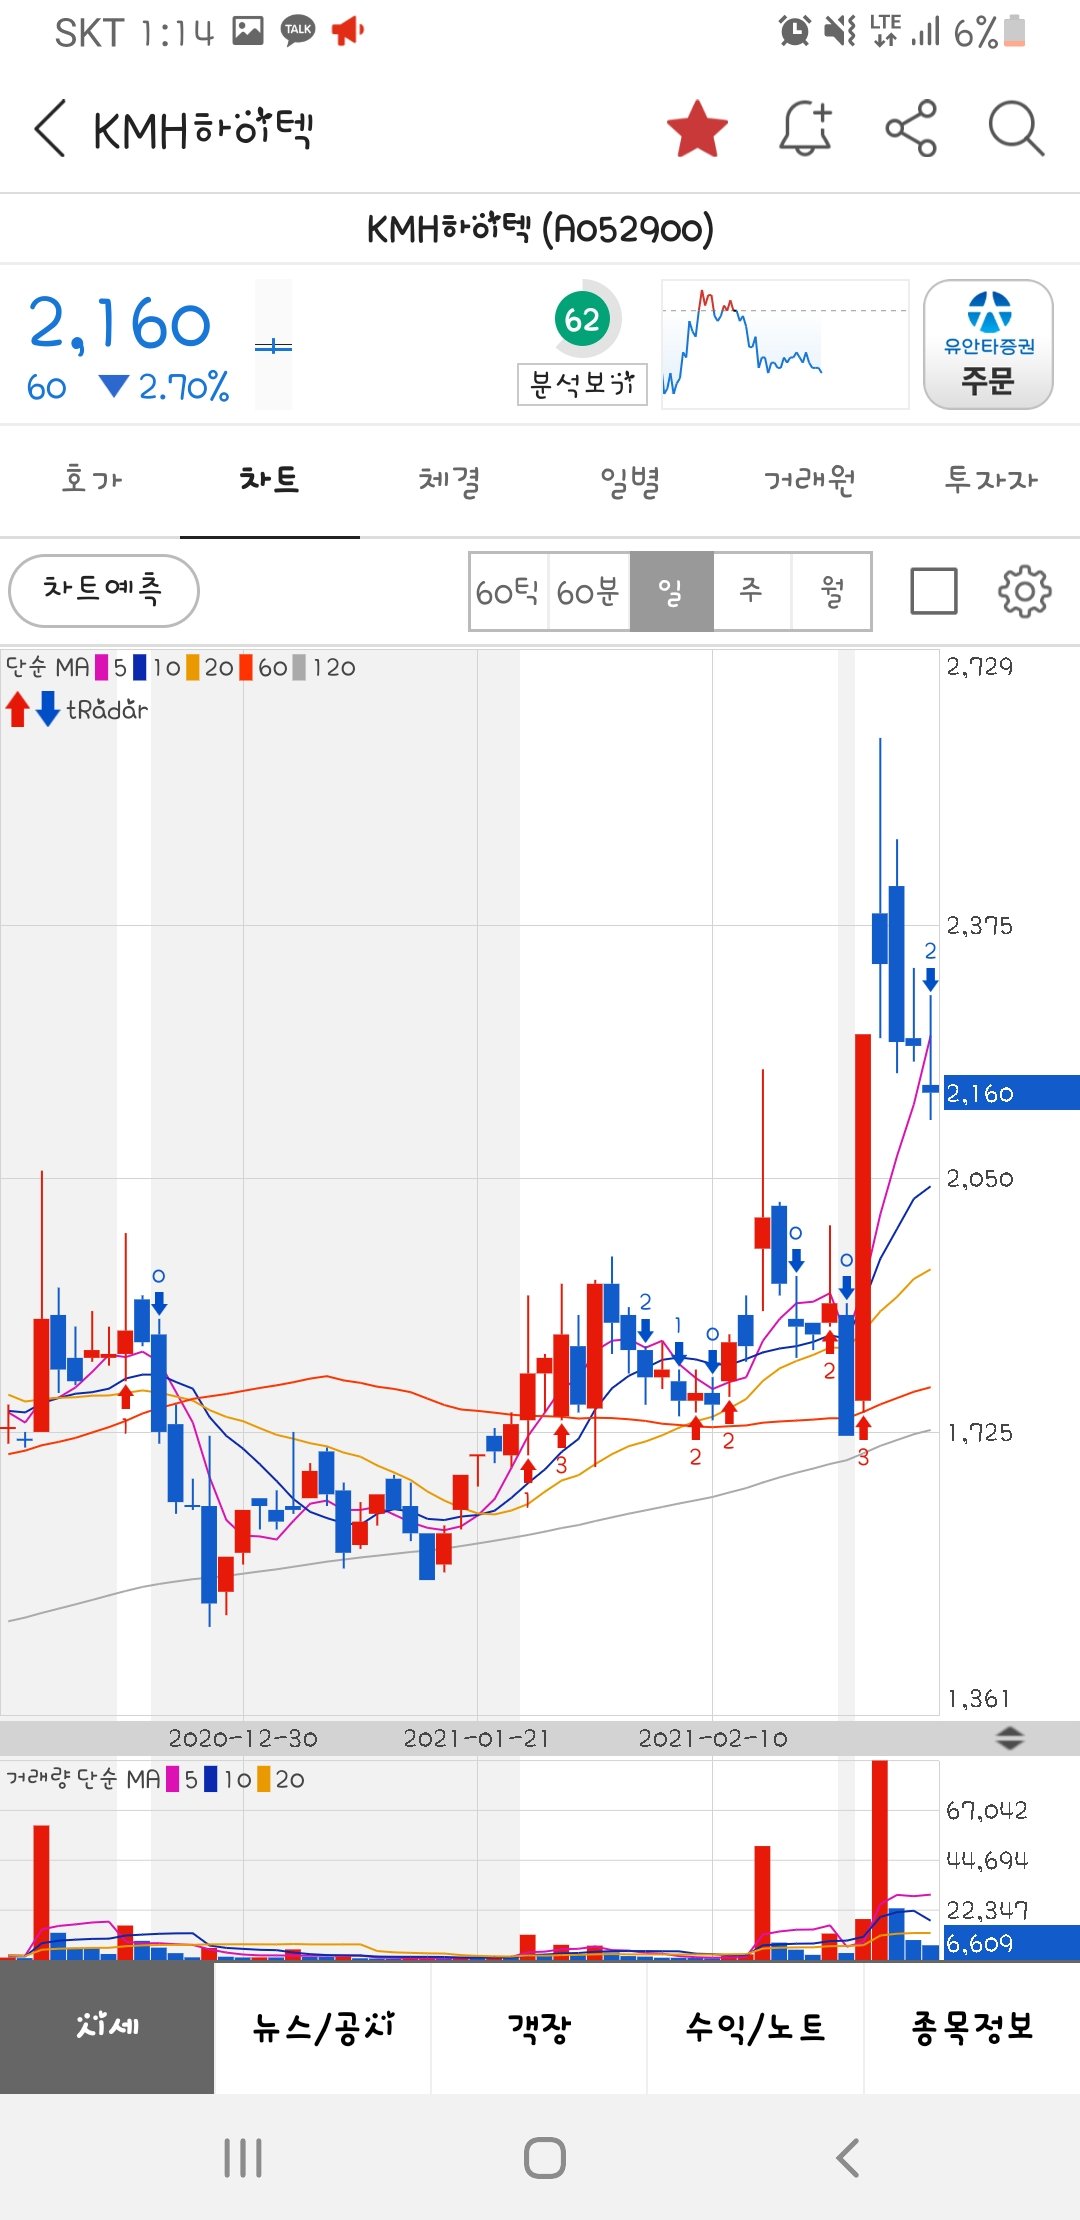Open the 분석보기 analysis button
The width and height of the screenshot is (1080, 2220).
pyautogui.click(x=582, y=384)
